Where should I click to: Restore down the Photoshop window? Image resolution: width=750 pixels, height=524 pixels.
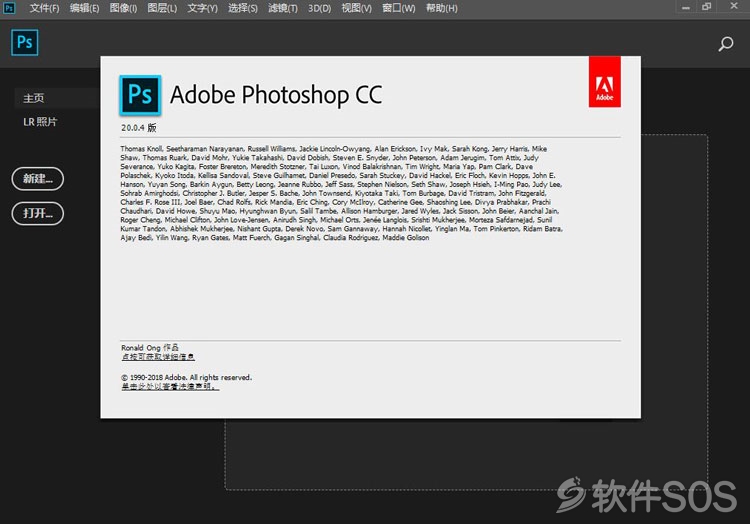[x=706, y=7]
